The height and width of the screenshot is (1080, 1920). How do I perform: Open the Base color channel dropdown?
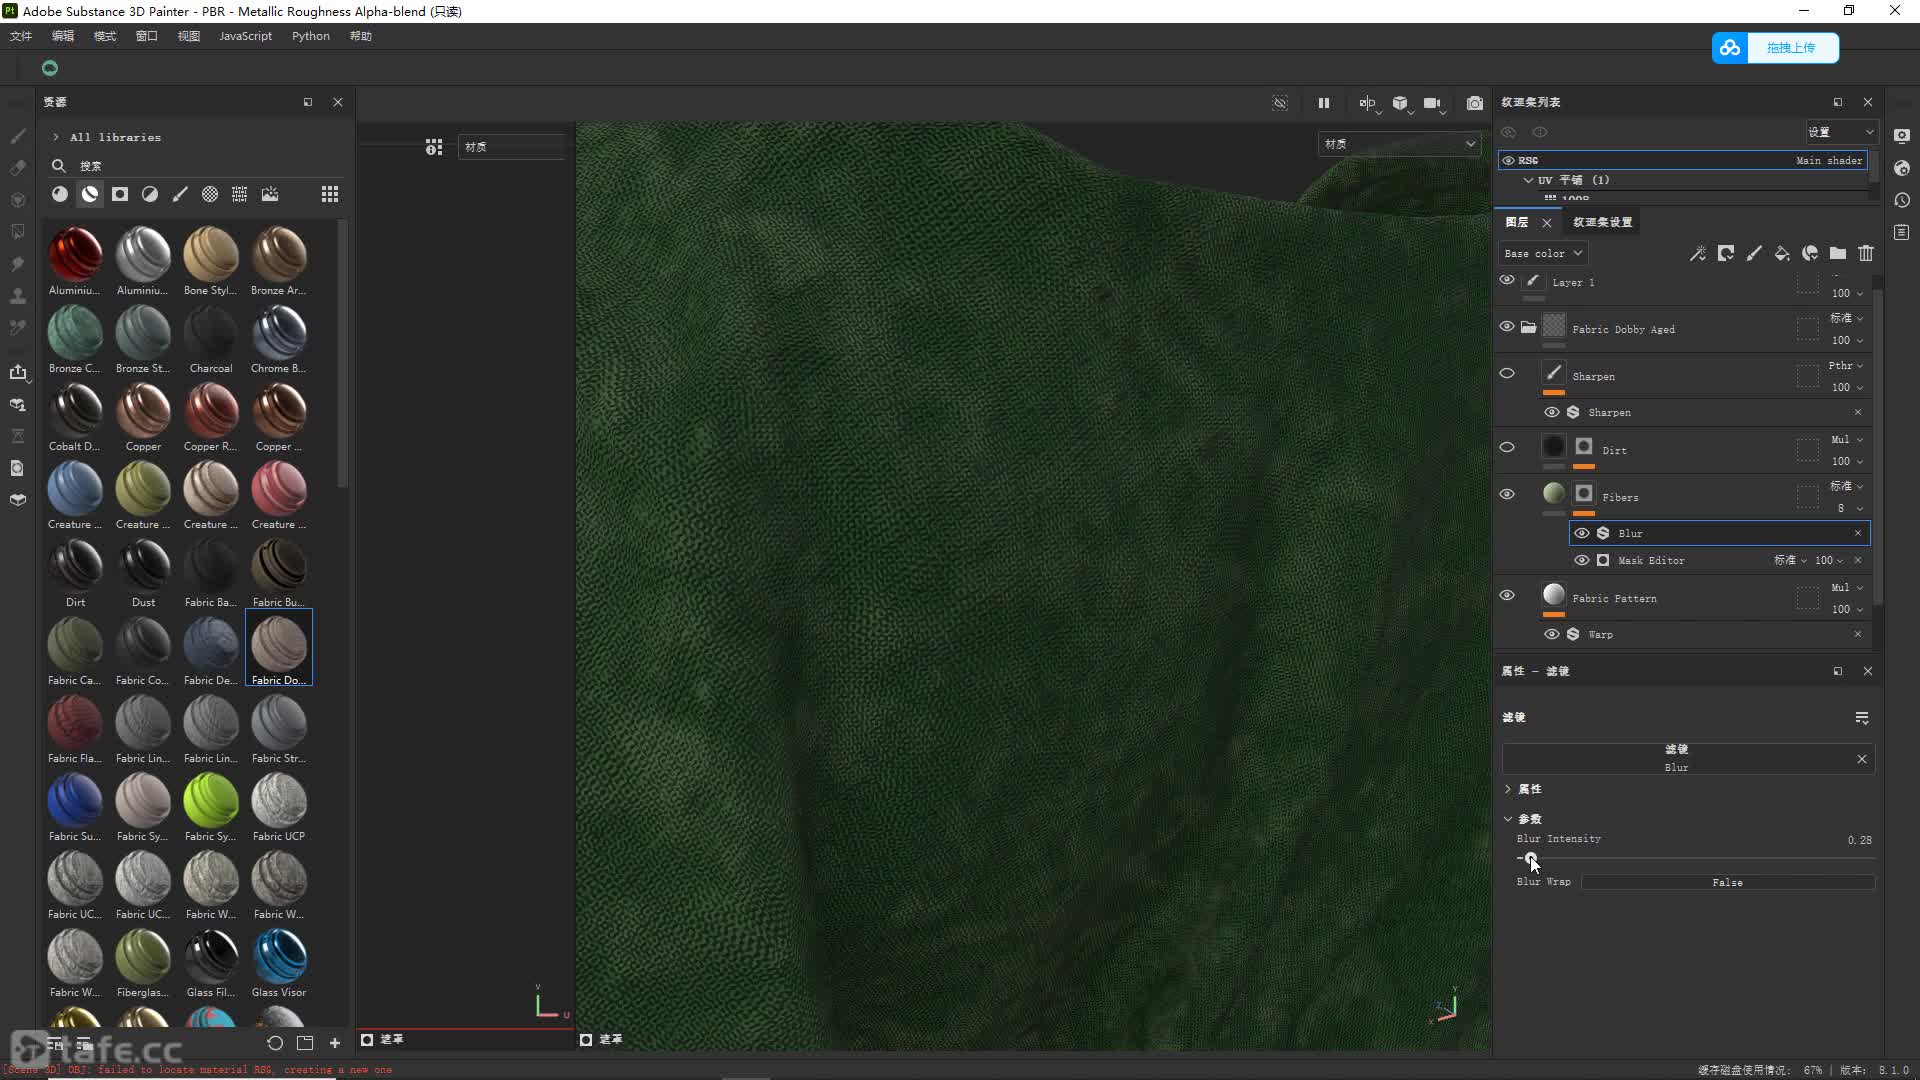click(x=1543, y=253)
